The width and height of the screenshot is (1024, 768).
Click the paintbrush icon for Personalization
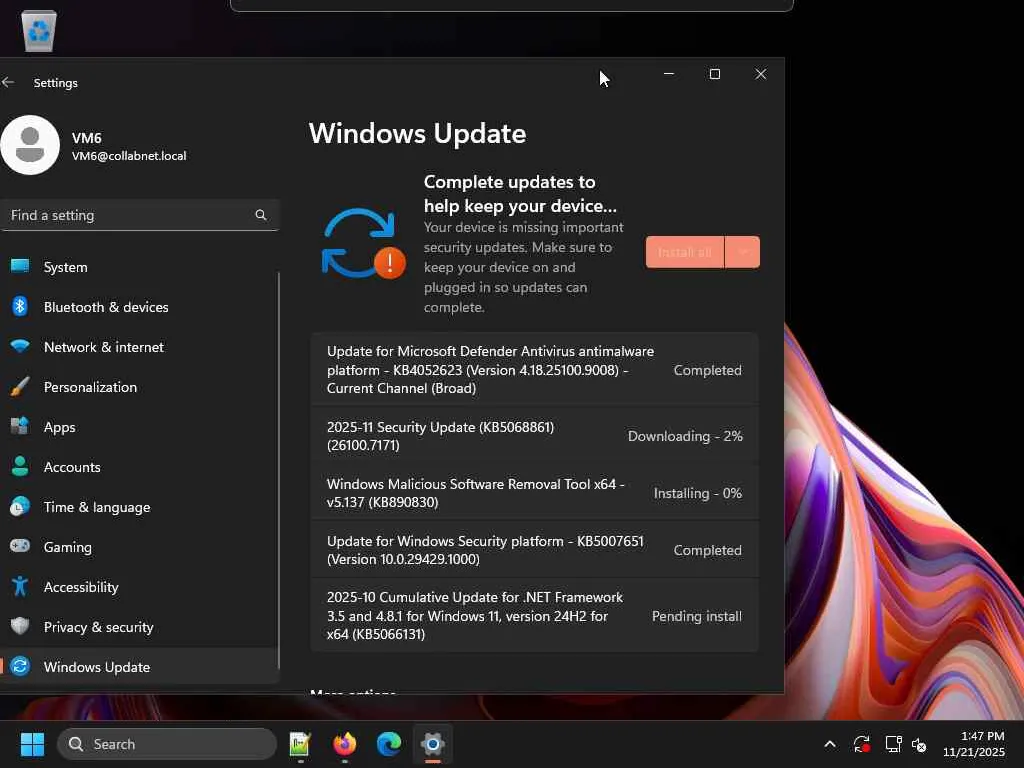pyautogui.click(x=20, y=386)
